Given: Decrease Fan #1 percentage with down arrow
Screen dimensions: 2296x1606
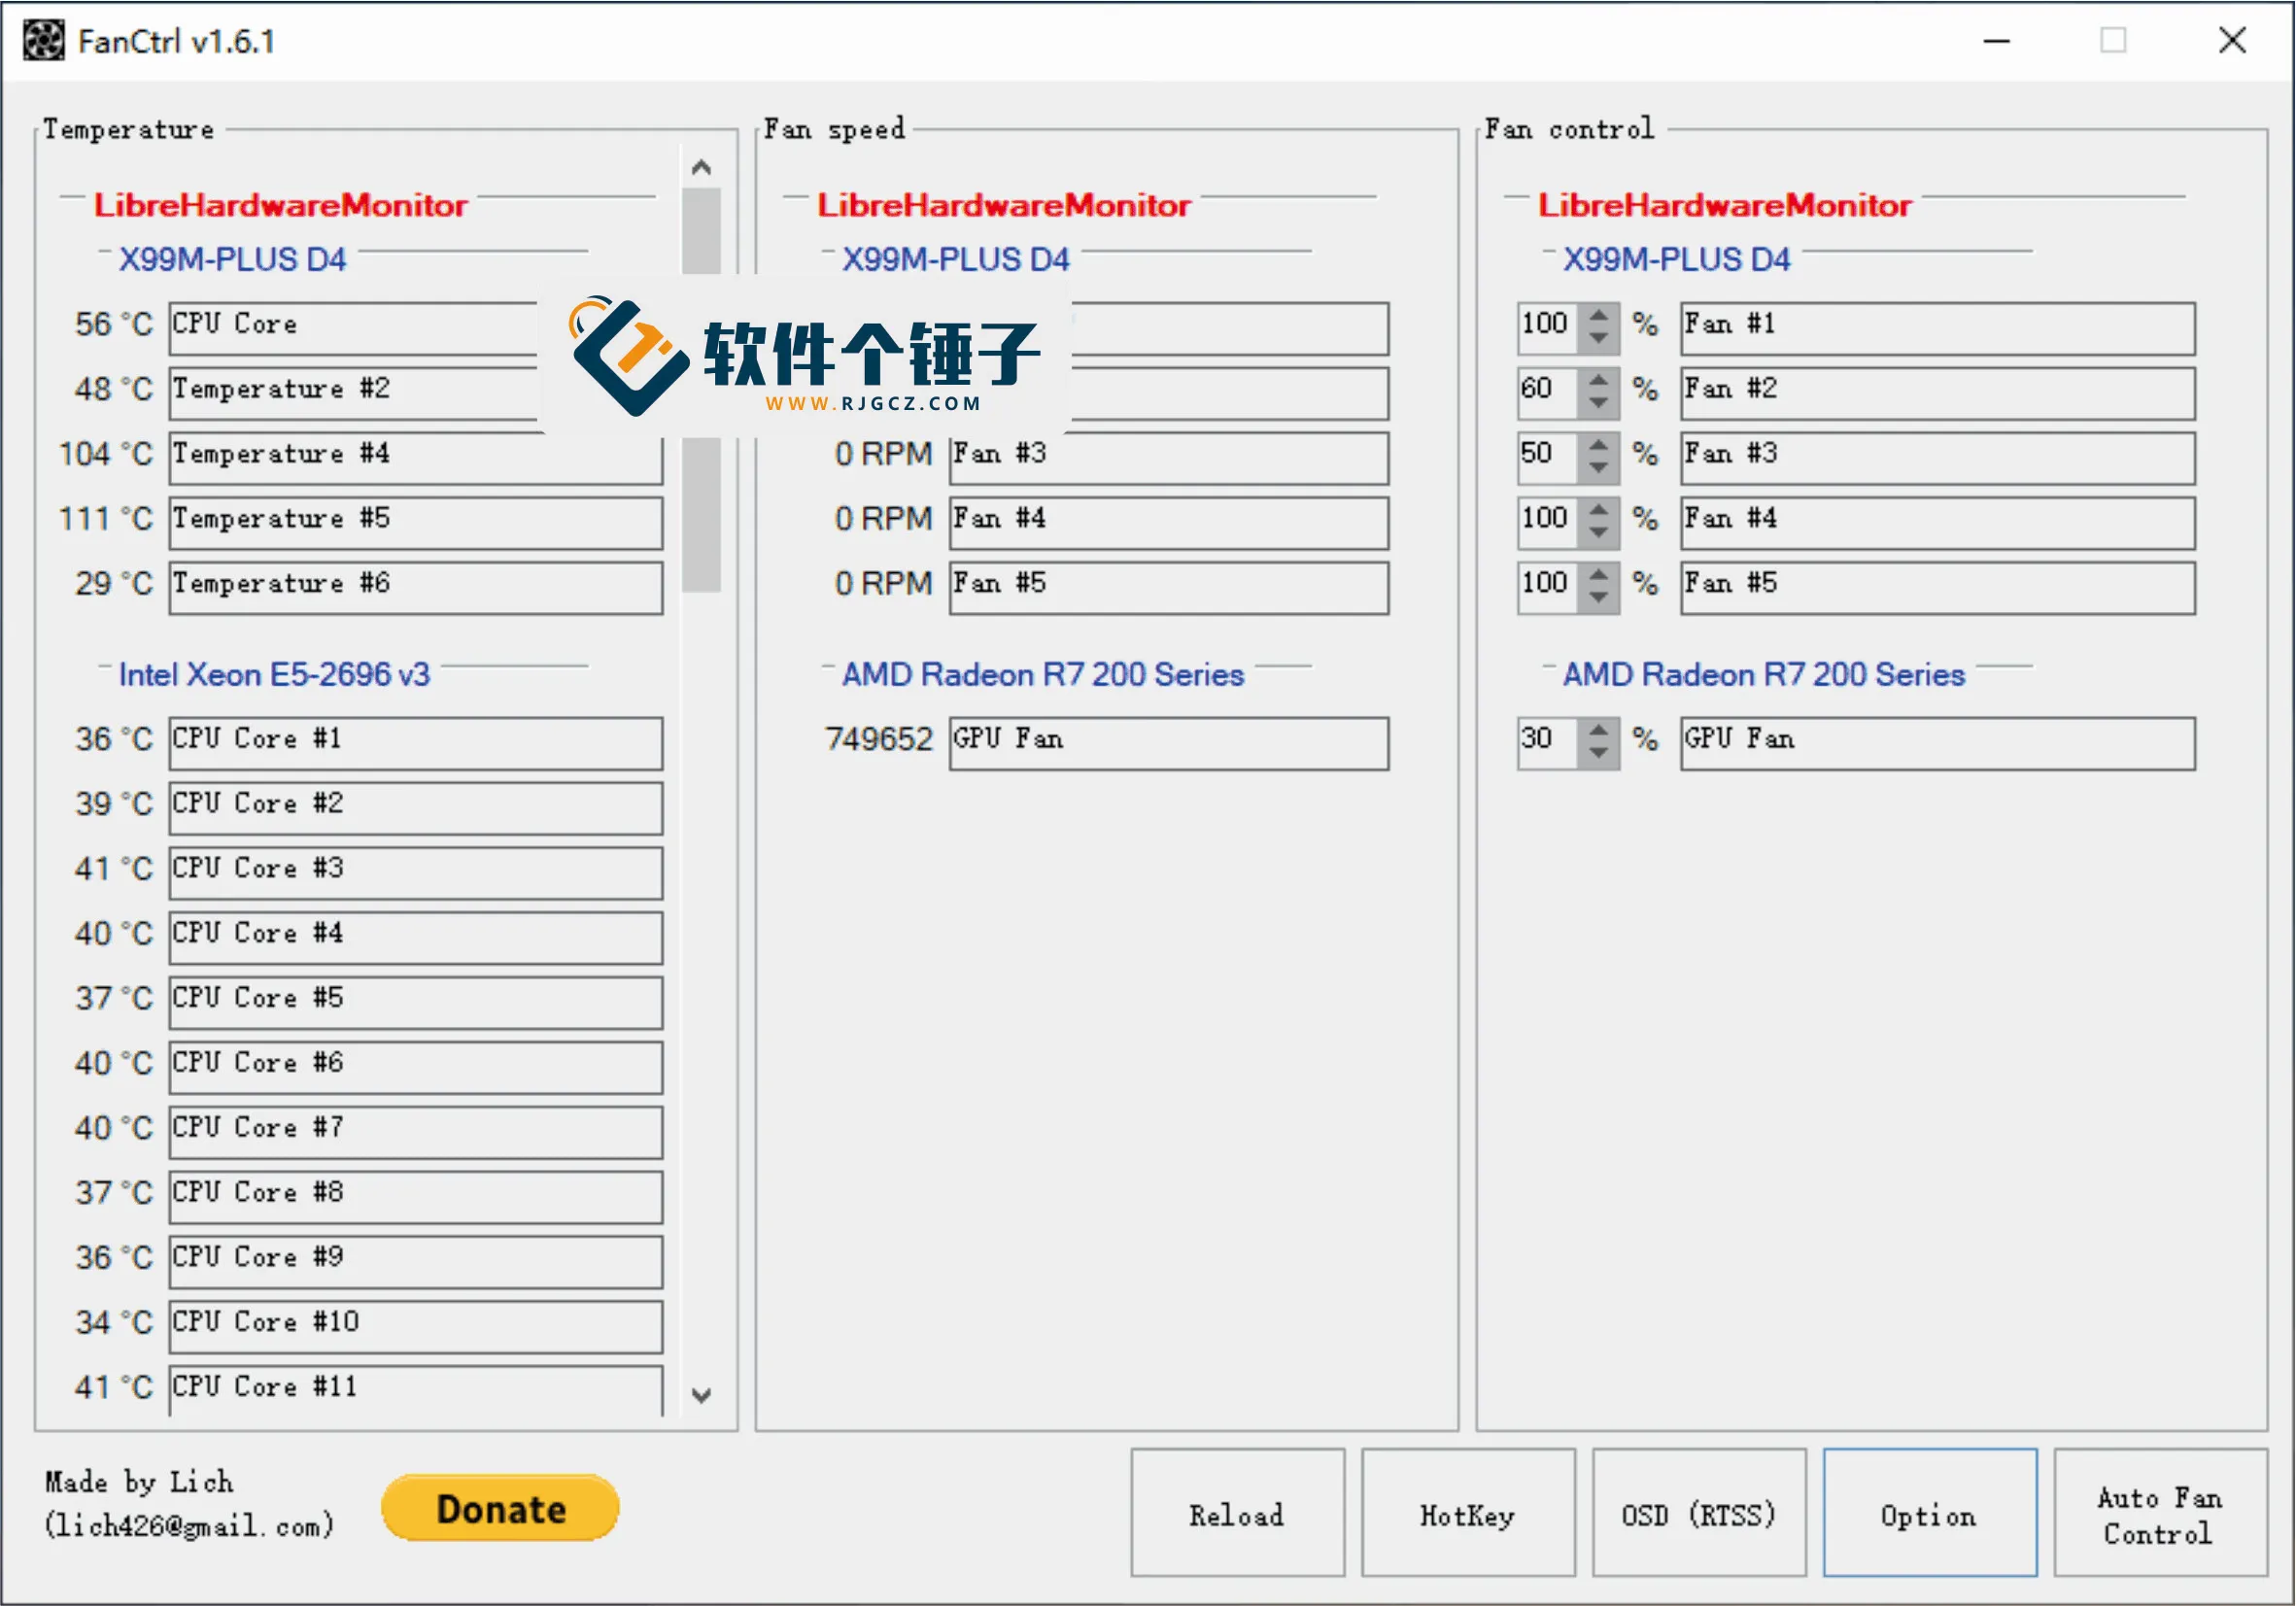Looking at the screenshot, I should [x=1599, y=340].
